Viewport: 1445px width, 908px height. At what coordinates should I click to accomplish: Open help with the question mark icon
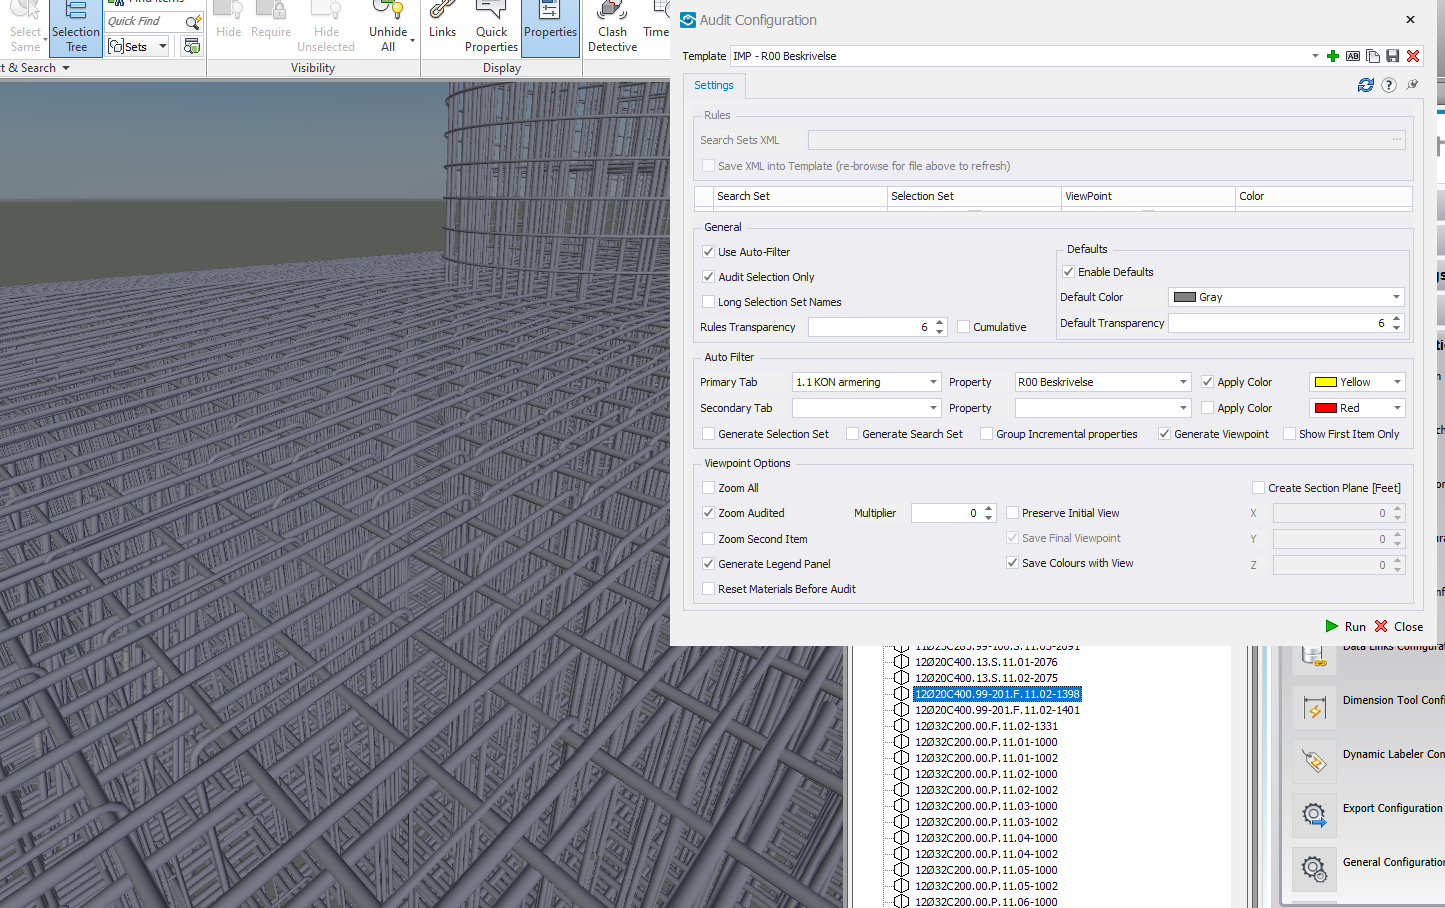(1389, 85)
